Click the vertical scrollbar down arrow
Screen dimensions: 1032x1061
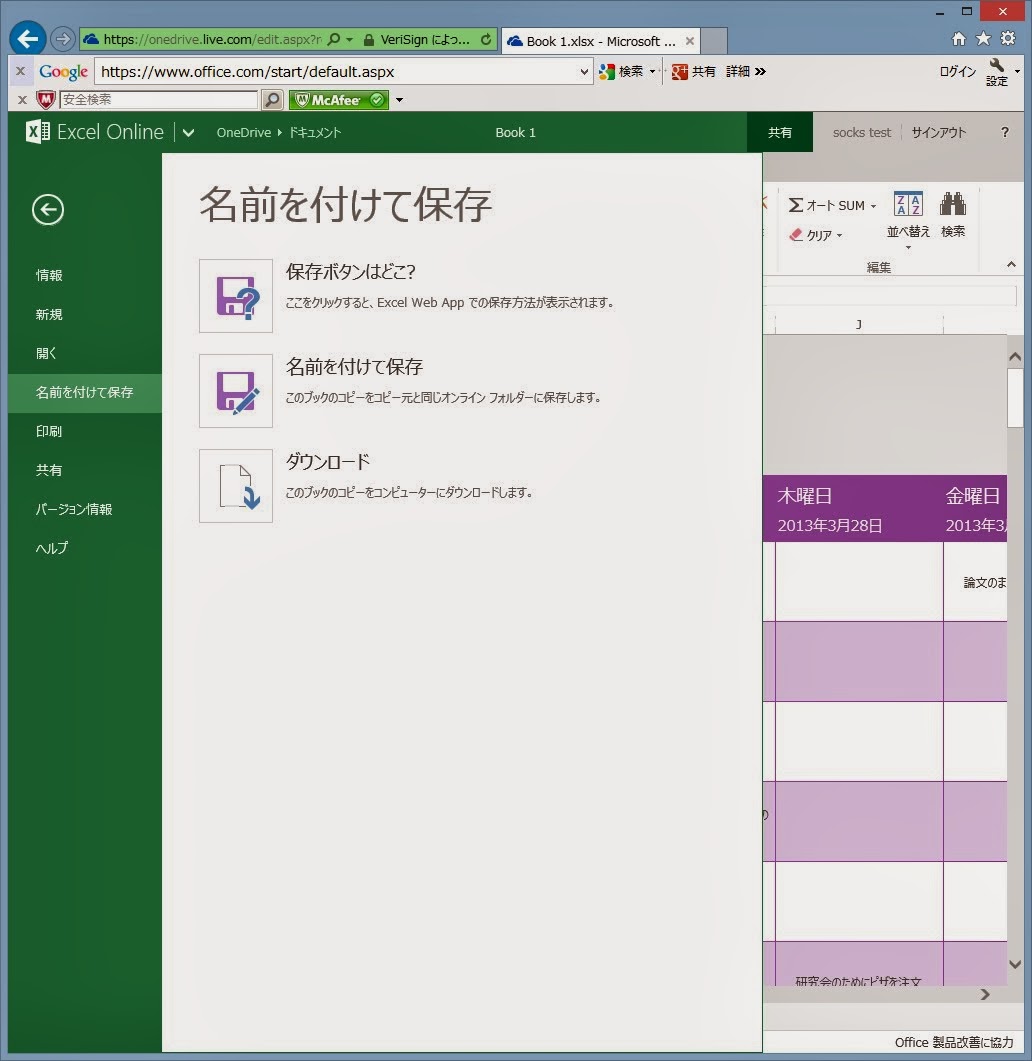click(1015, 964)
